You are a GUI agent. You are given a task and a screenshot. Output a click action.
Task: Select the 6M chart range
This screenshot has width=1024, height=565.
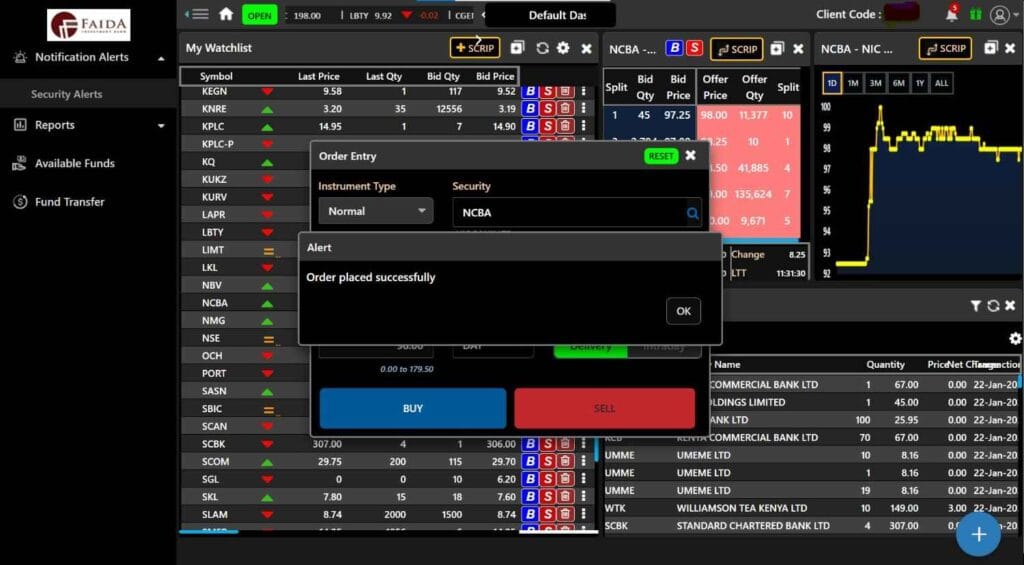click(x=898, y=83)
